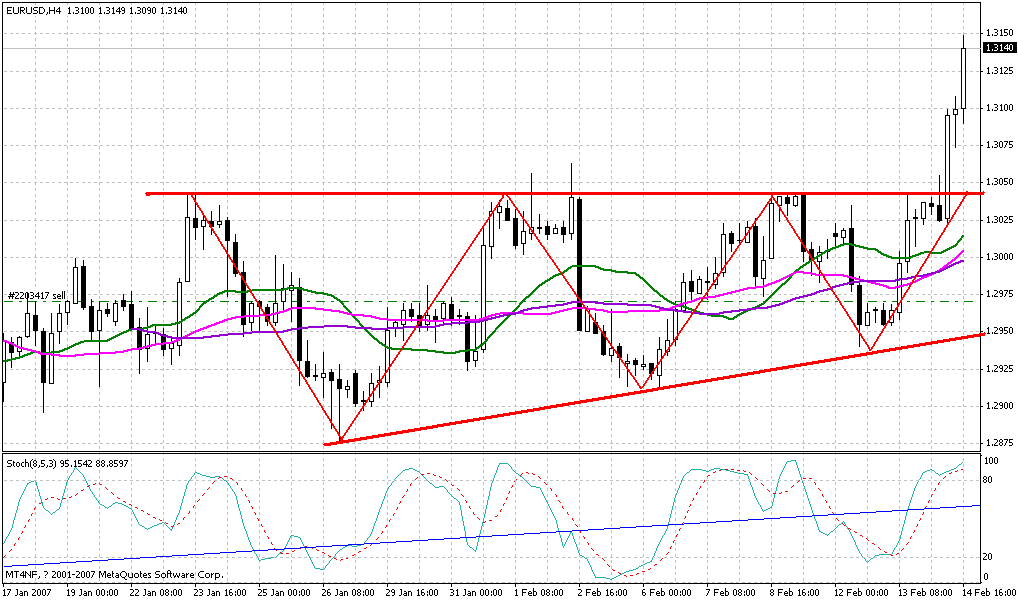Click the 1 Feb 08:00 time label
The height and width of the screenshot is (600, 1018).
[x=538, y=593]
